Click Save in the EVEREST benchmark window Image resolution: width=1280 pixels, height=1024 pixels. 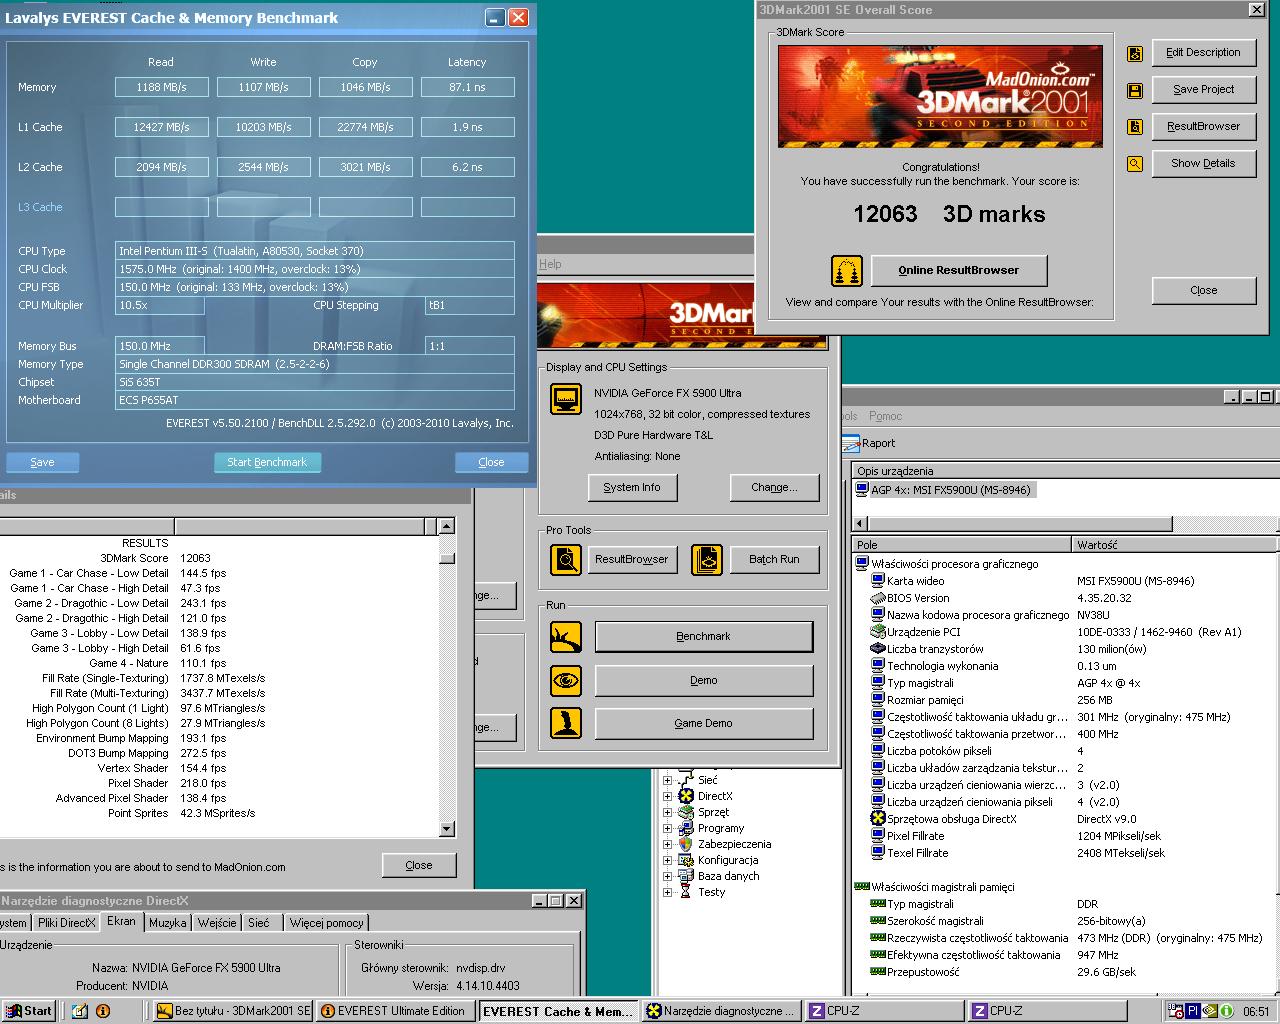tap(43, 462)
